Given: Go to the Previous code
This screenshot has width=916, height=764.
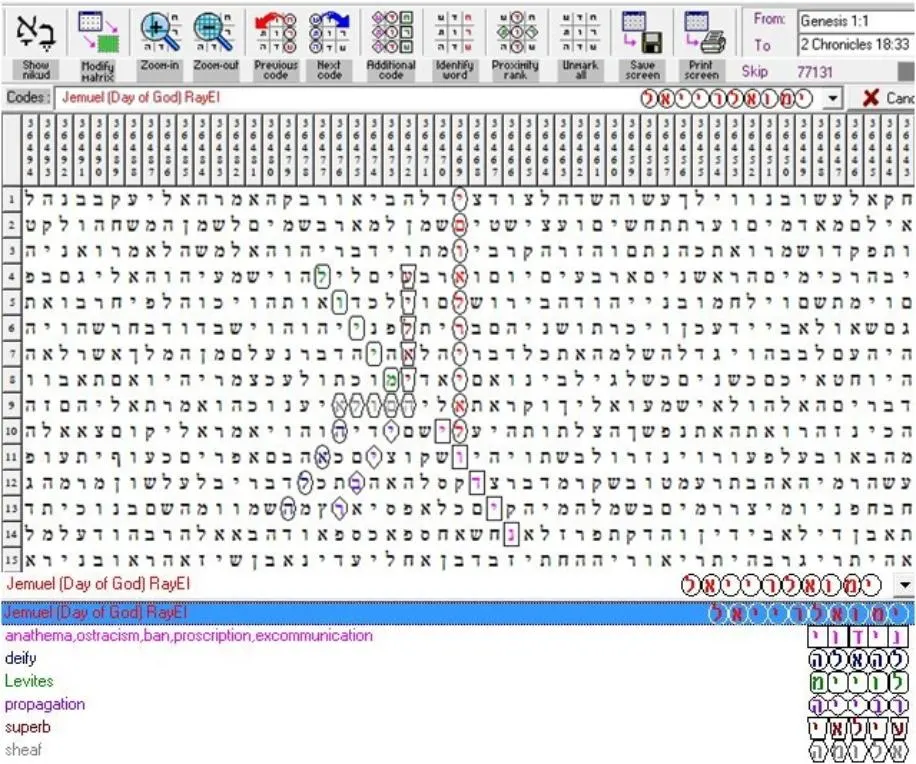Looking at the screenshot, I should coord(276,33).
